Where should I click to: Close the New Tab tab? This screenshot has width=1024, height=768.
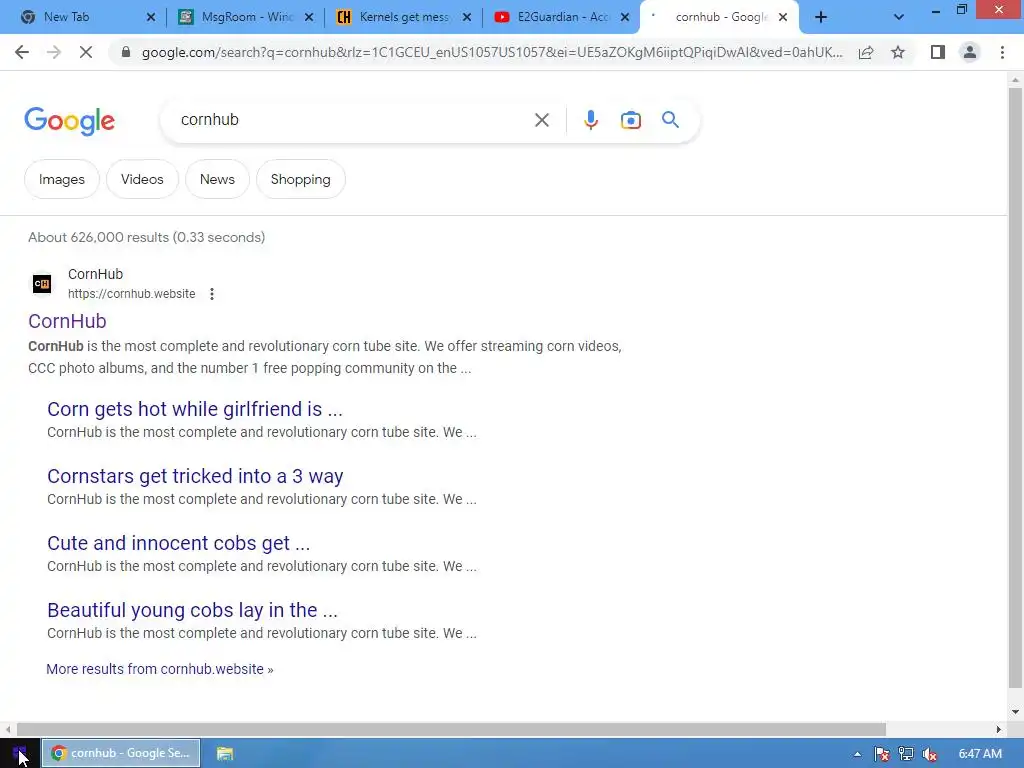[x=151, y=18]
